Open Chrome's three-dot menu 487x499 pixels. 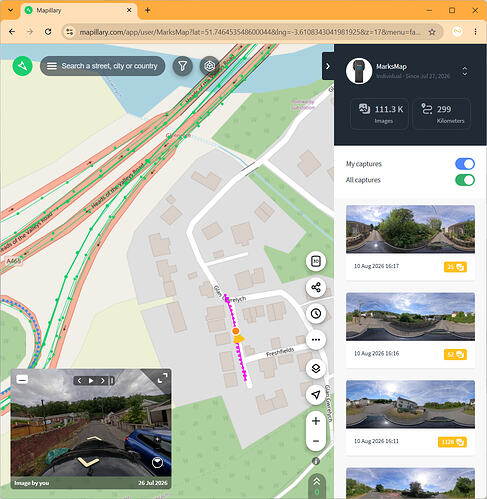click(x=475, y=32)
